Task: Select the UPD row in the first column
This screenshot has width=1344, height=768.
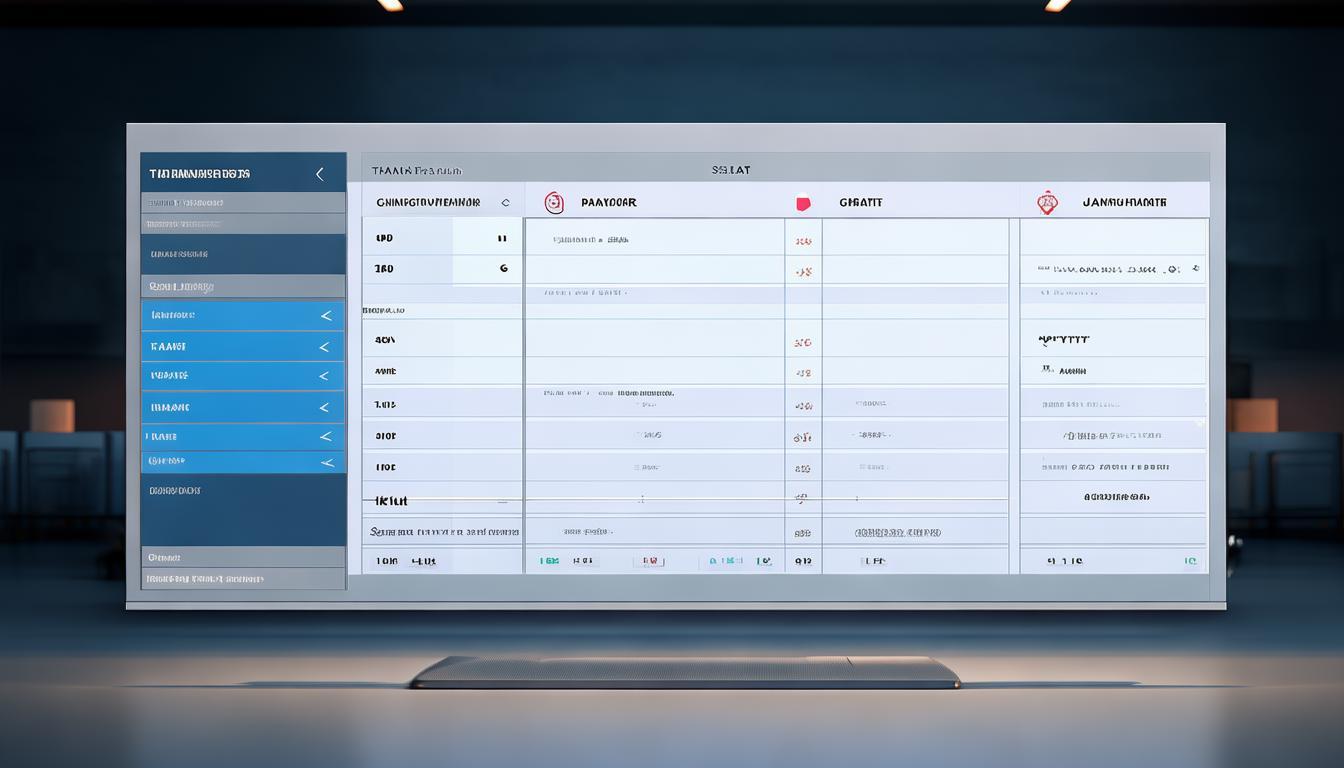Action: coord(384,239)
